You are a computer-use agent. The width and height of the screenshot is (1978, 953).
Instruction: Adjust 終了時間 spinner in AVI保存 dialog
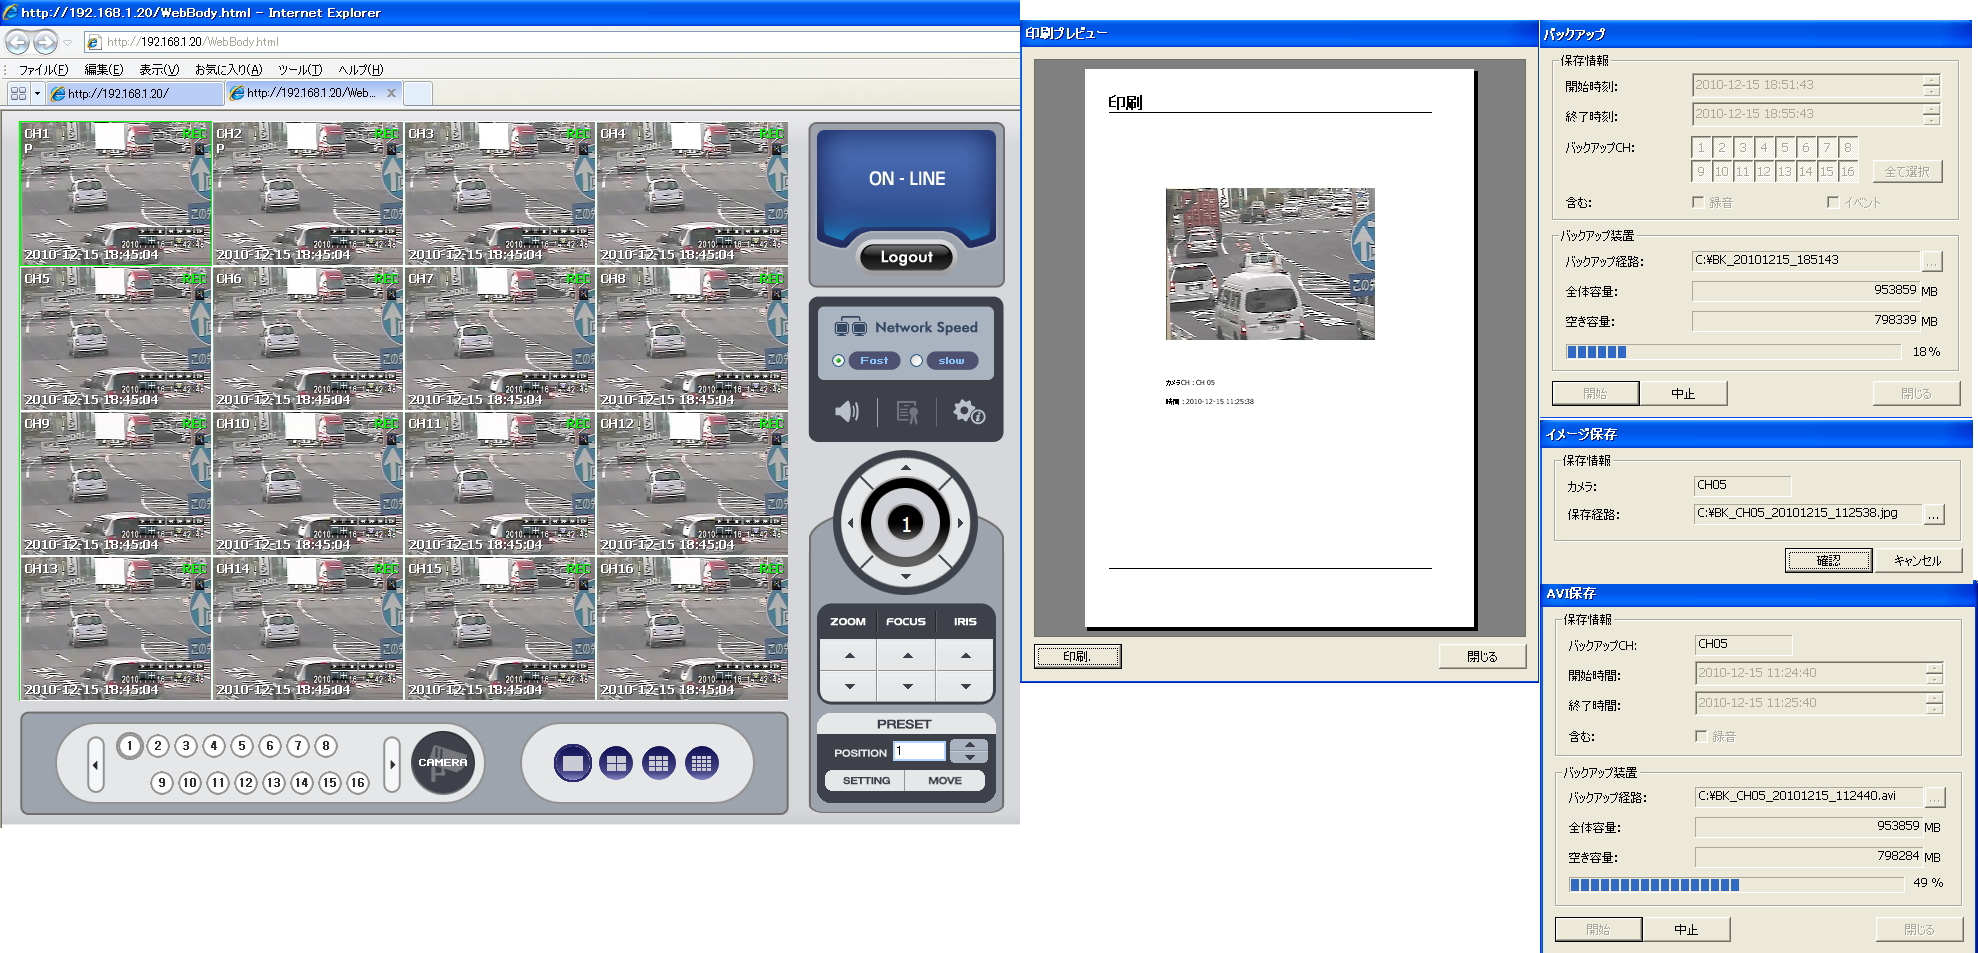[1934, 703]
